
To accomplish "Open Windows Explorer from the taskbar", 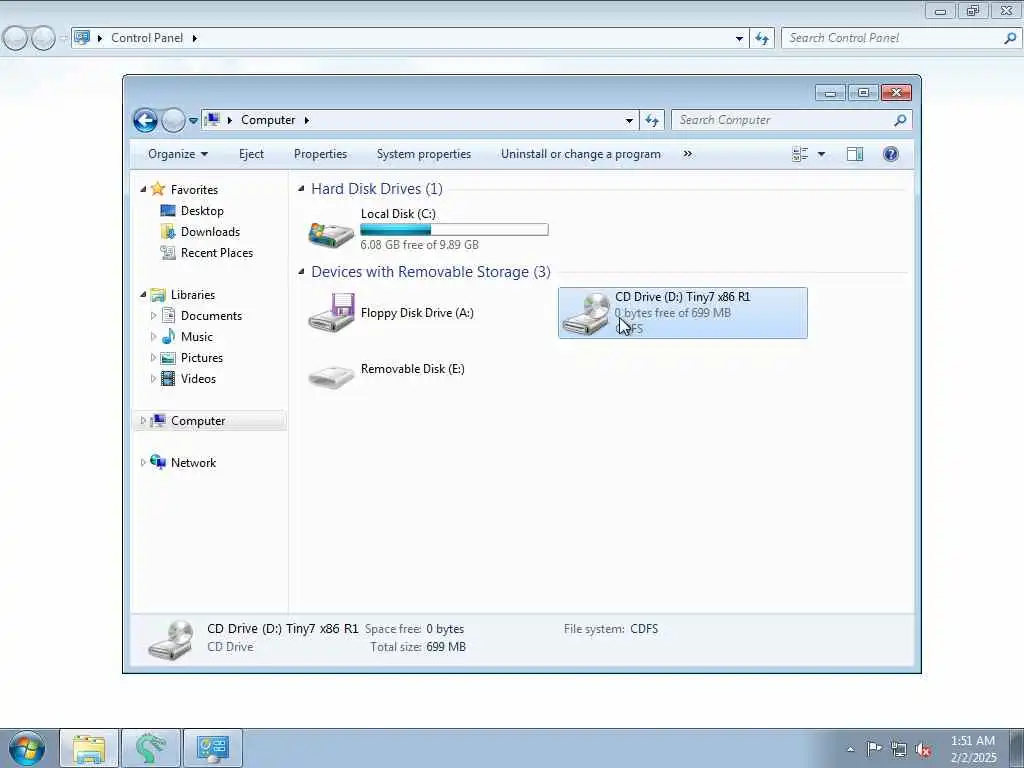I will coord(89,748).
